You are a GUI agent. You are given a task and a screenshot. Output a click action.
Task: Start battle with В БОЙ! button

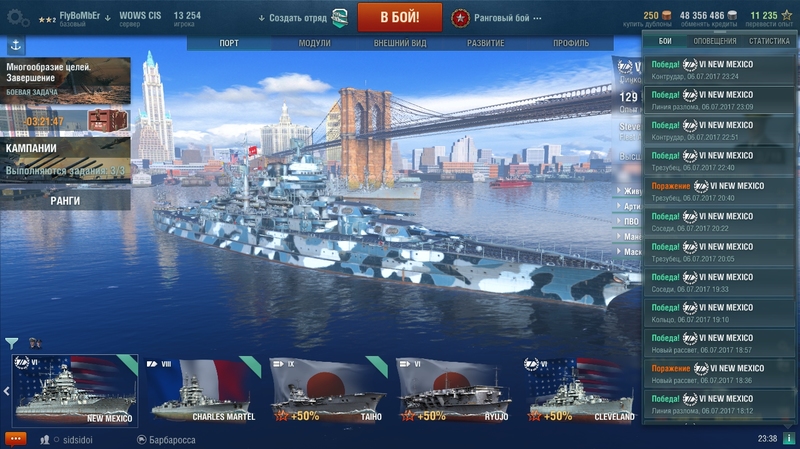(399, 17)
